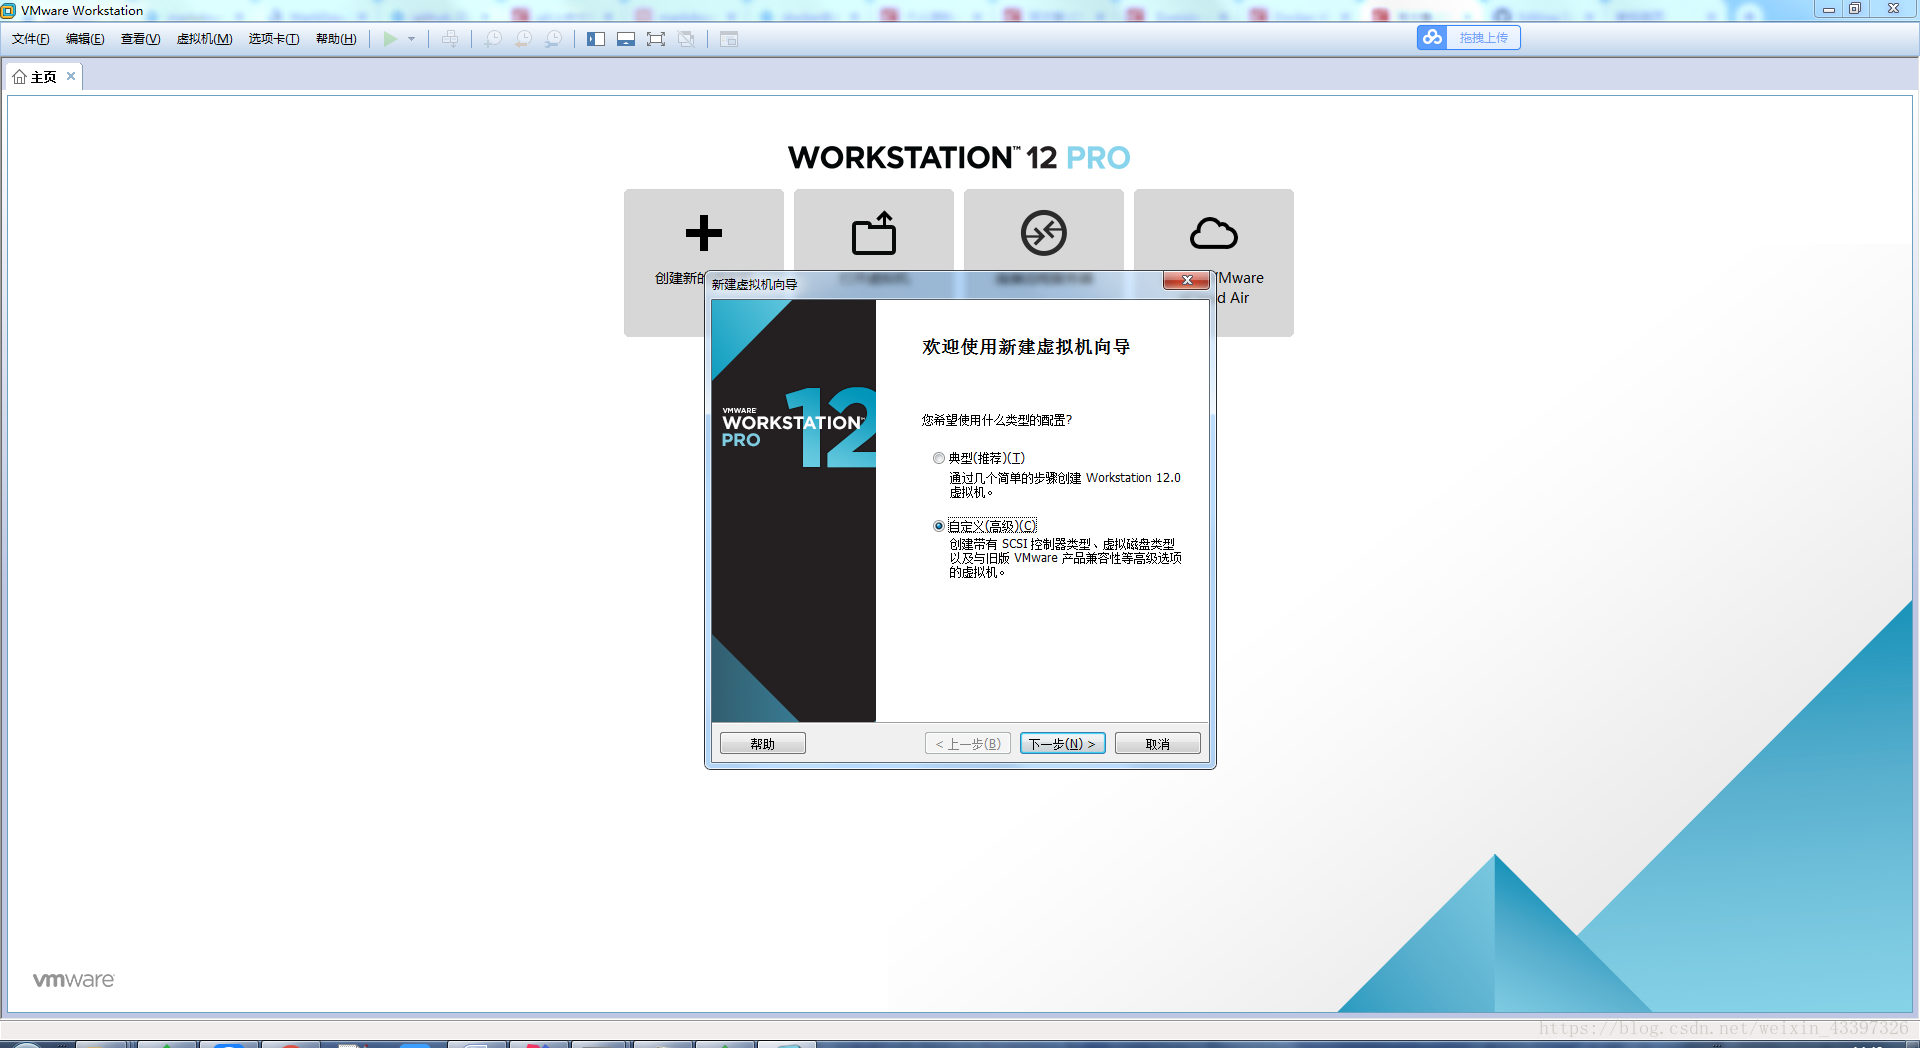Click the console view toolbar icon
This screenshot has width=1920, height=1048.
[729, 39]
